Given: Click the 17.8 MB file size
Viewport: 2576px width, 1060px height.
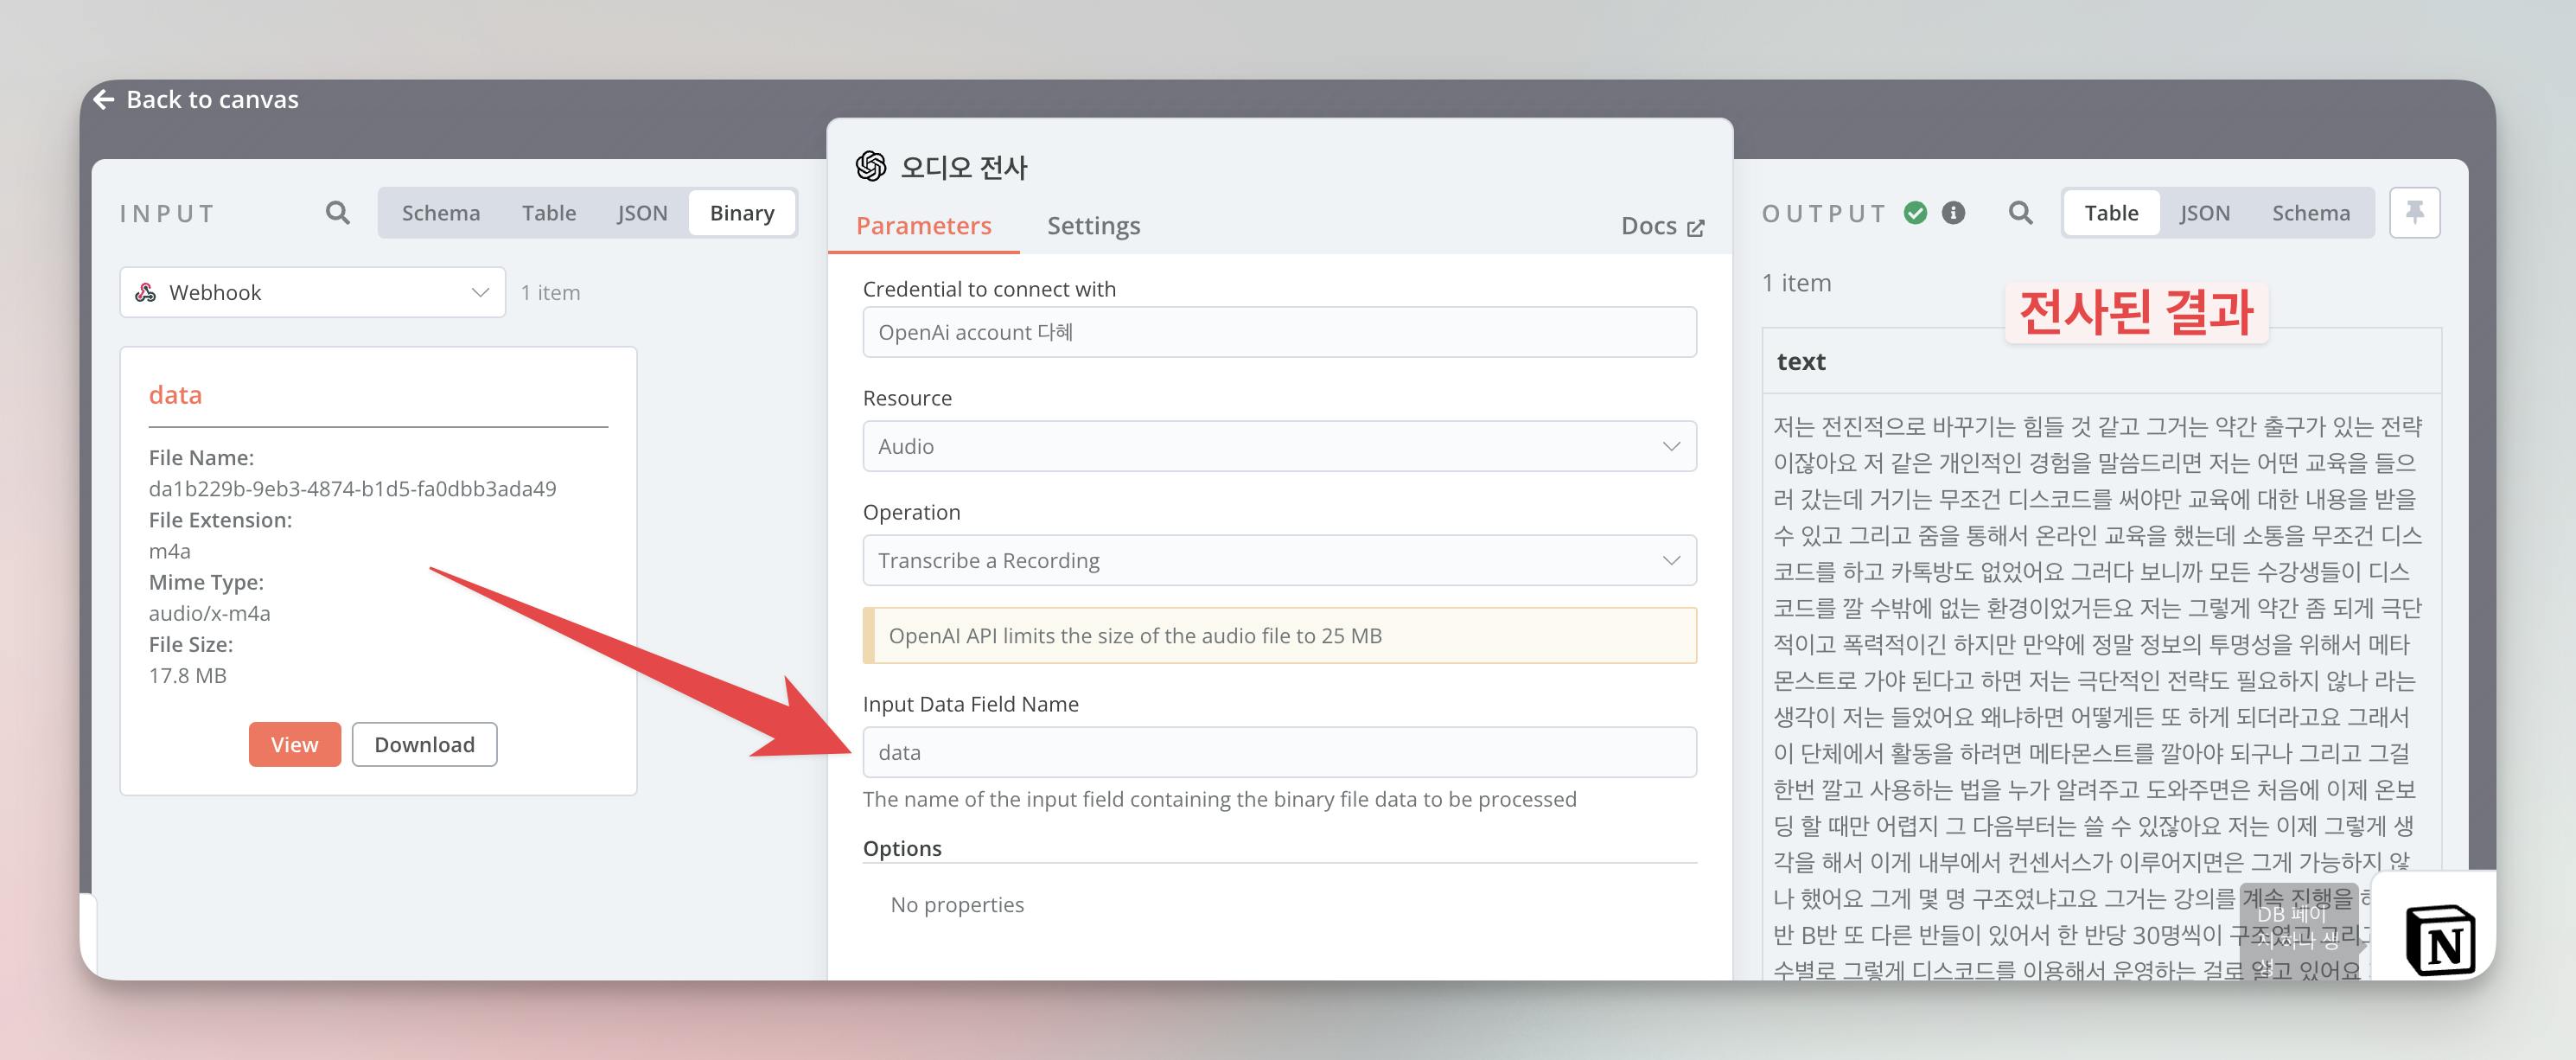Looking at the screenshot, I should (187, 675).
